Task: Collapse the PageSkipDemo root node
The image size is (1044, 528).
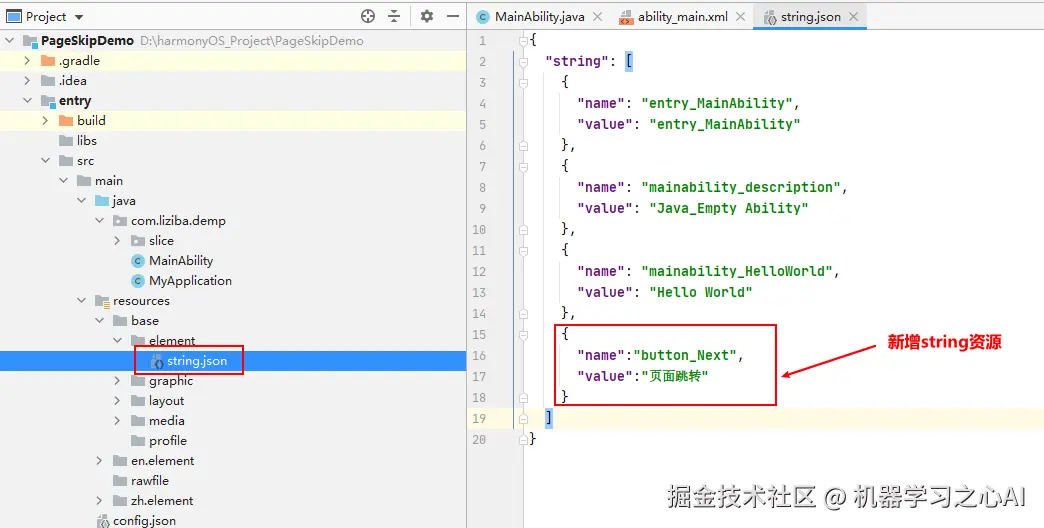Action: 9,41
